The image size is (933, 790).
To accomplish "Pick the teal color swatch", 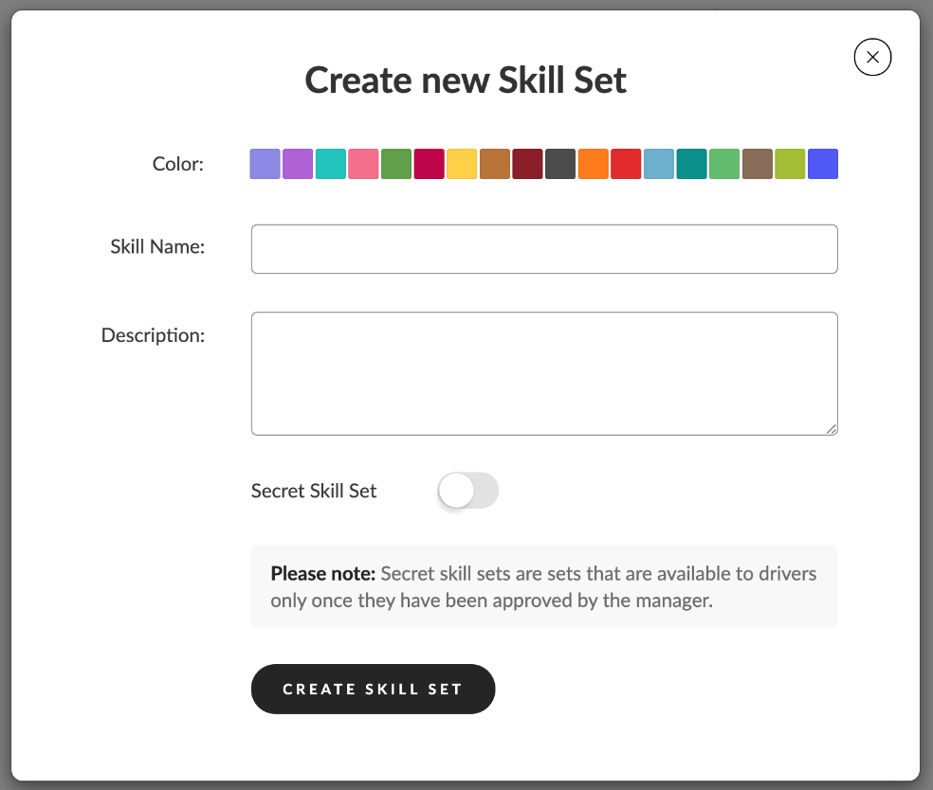I will pyautogui.click(x=330, y=163).
